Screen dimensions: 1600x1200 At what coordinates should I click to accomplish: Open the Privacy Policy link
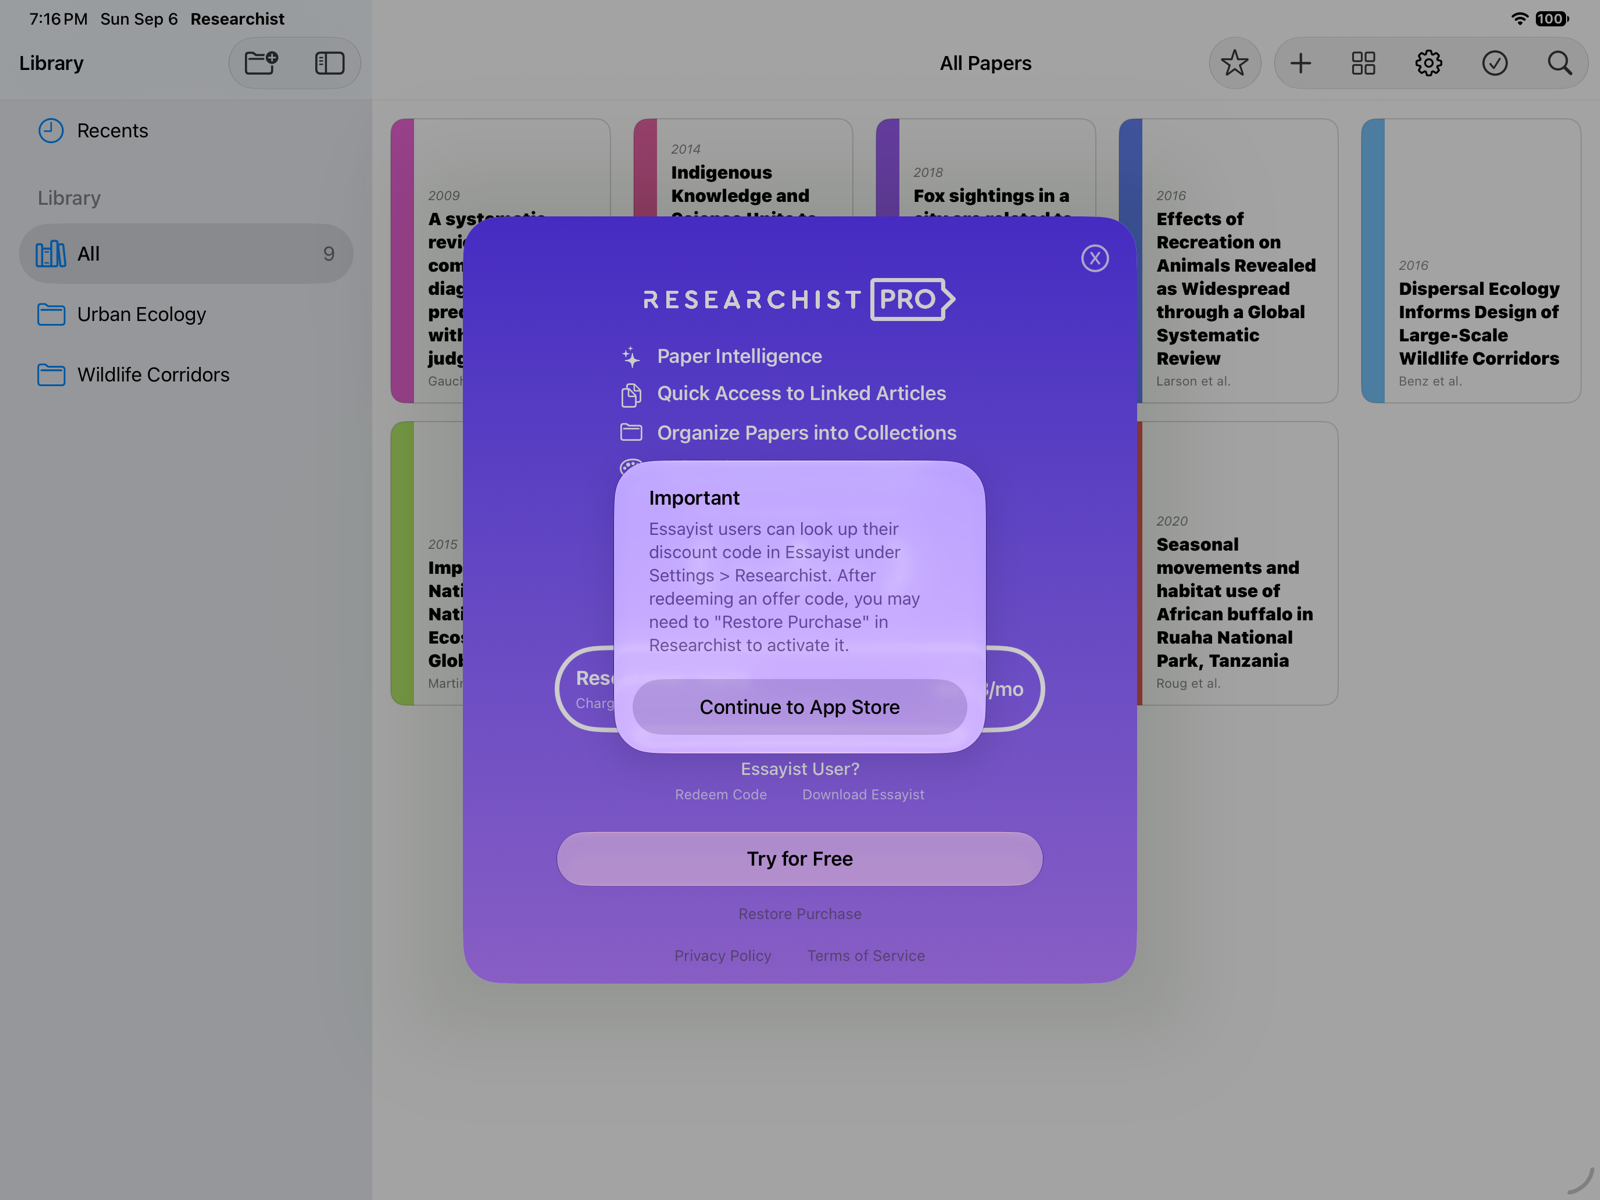tap(723, 956)
